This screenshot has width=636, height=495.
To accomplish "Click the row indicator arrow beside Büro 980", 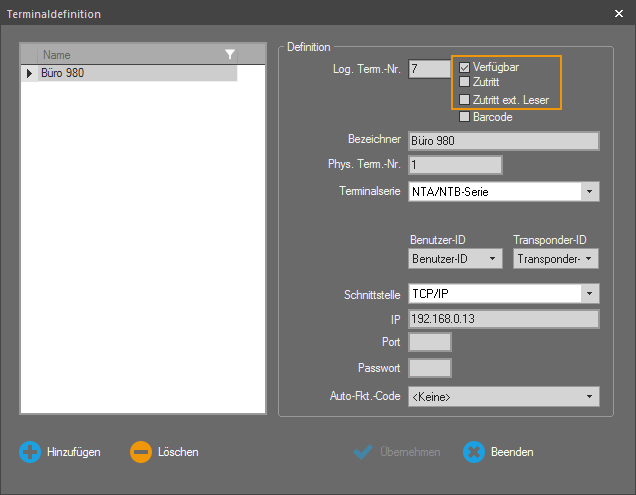I will 29,73.
